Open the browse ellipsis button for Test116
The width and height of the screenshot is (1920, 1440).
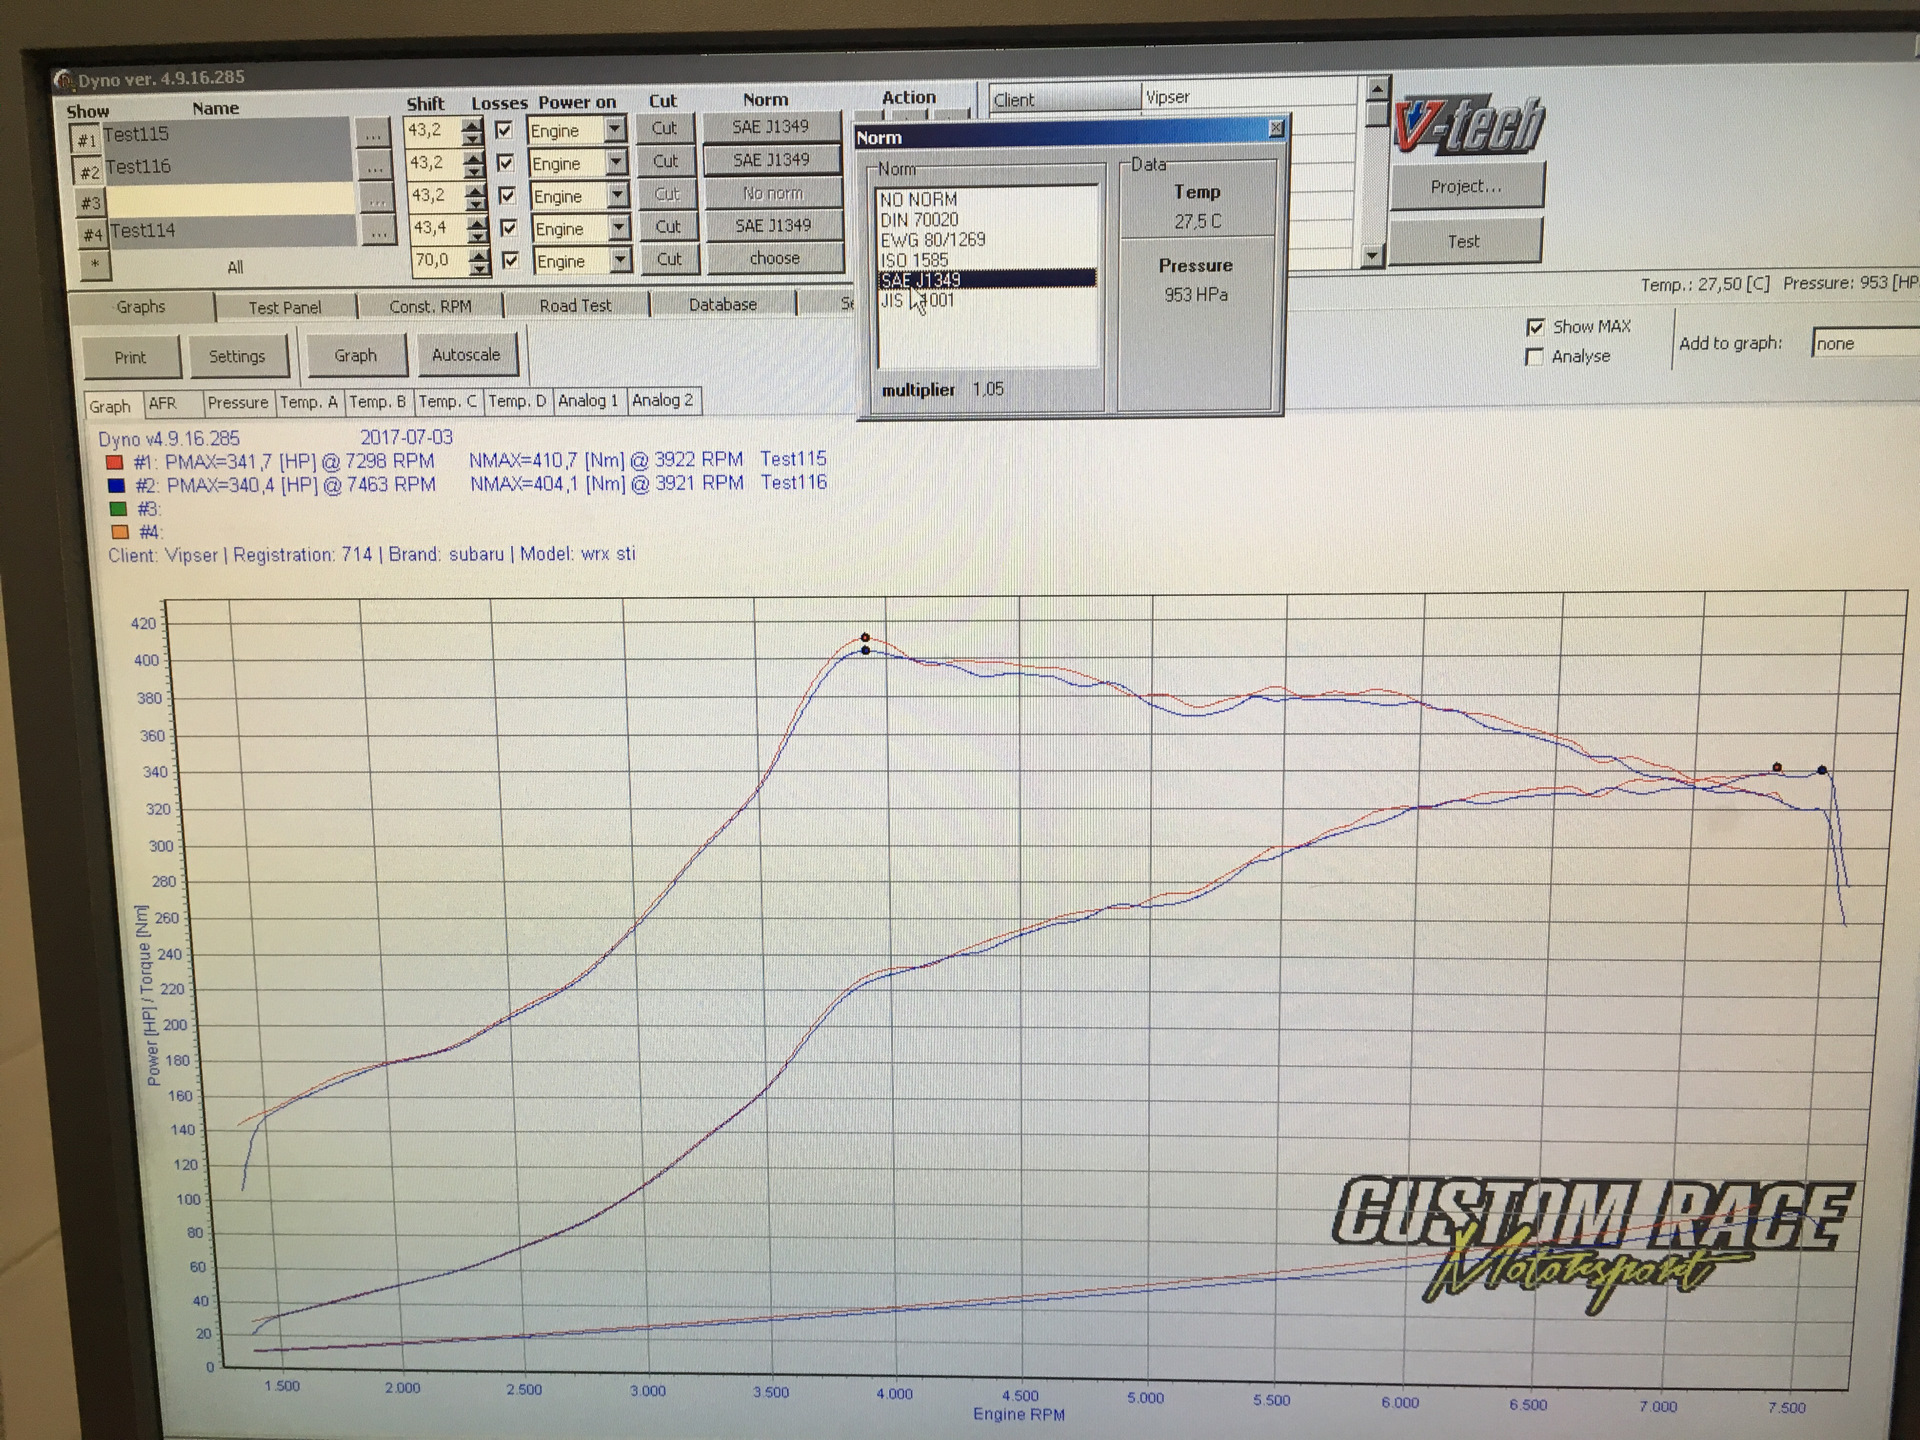[373, 167]
